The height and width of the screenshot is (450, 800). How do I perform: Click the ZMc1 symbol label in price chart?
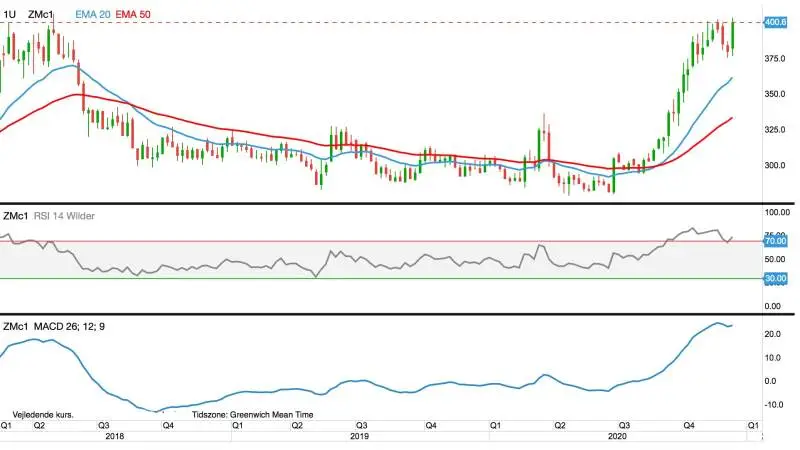tap(41, 14)
